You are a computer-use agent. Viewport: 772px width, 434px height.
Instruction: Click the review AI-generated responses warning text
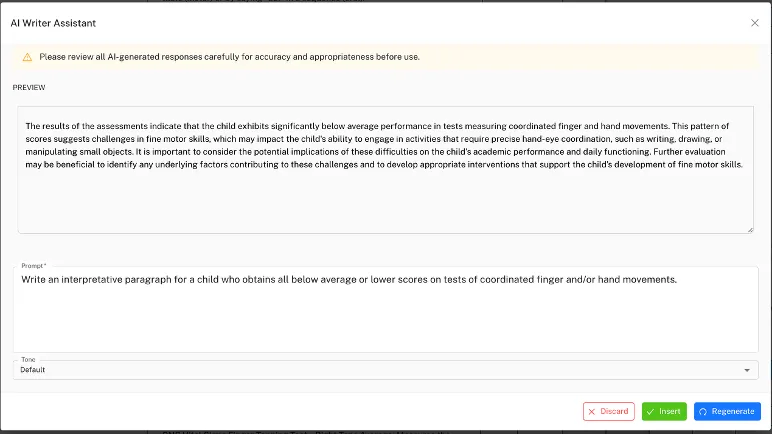229,57
